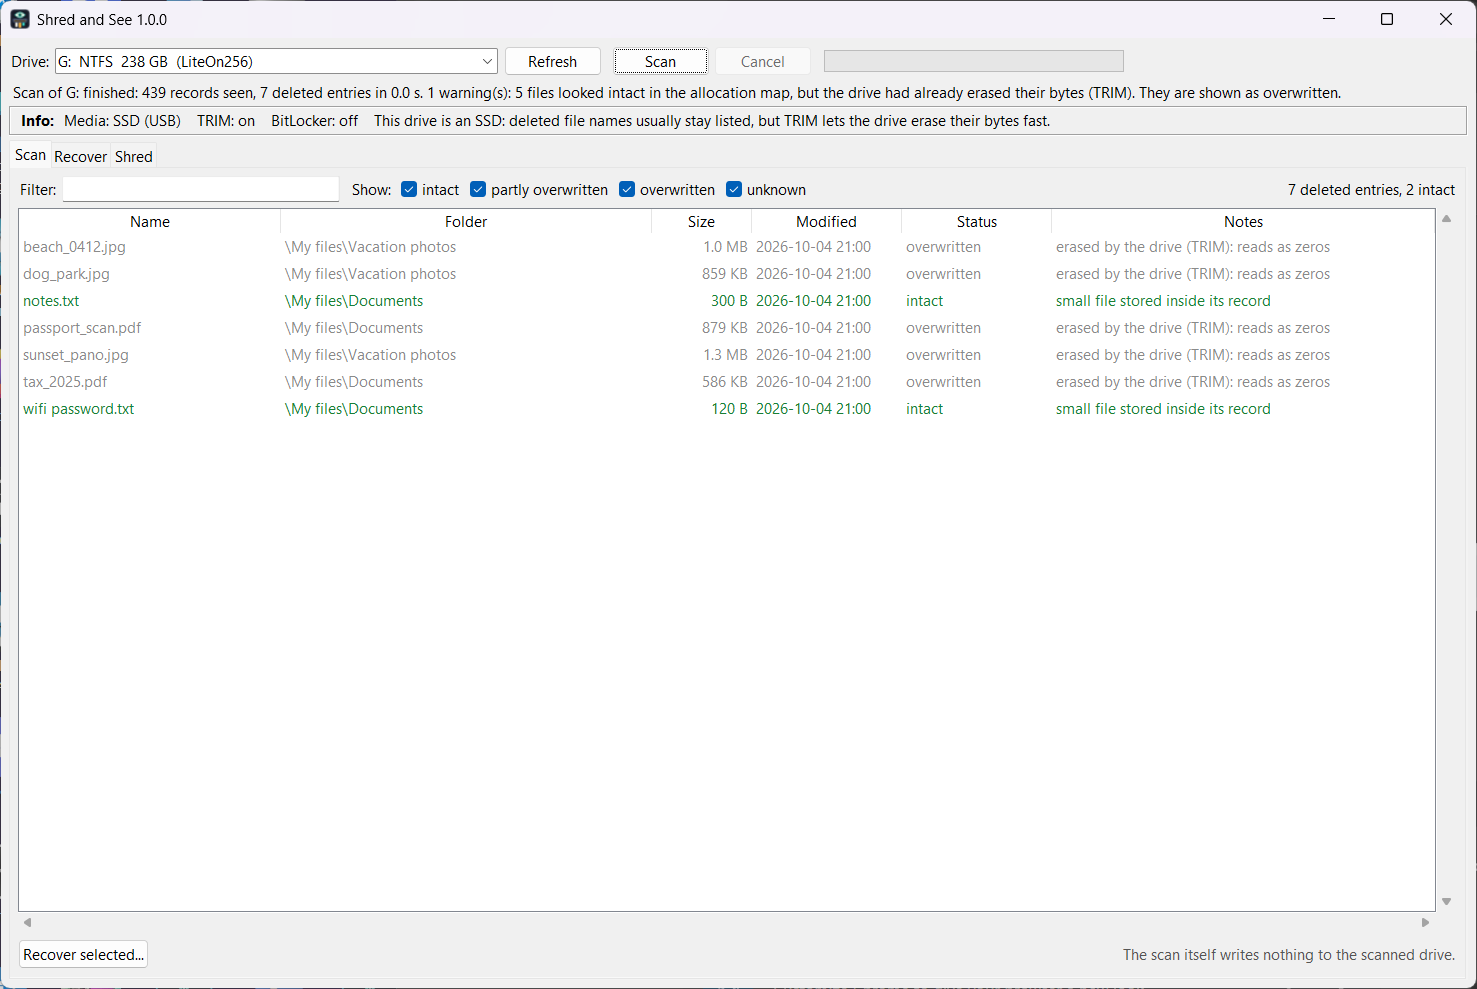Sort by the Folder column header

(466, 222)
